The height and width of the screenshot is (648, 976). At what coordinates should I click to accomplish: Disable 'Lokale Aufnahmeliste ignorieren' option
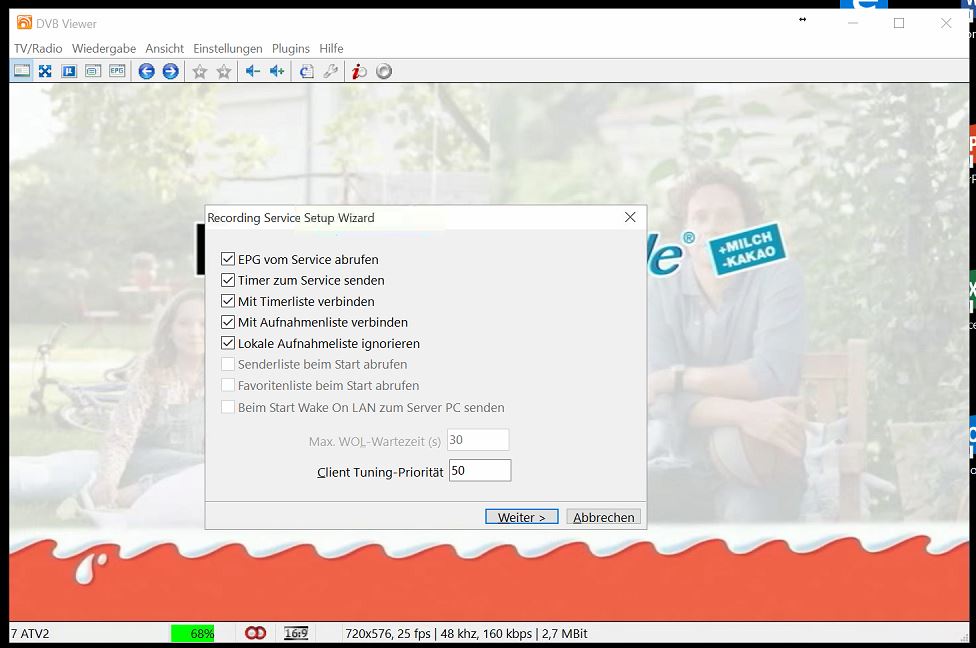[x=228, y=344]
